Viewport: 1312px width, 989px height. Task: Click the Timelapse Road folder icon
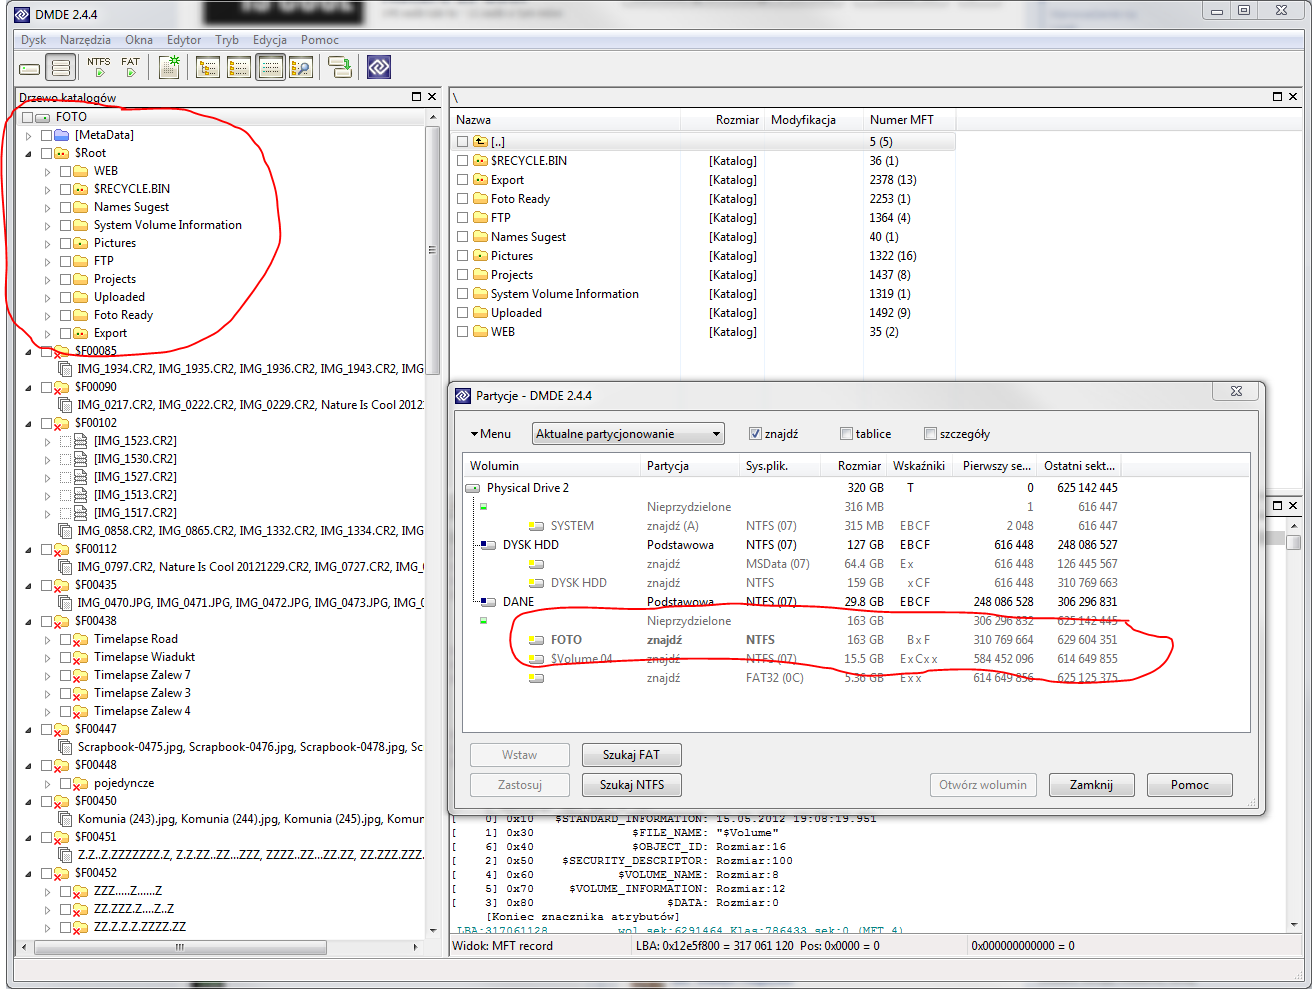point(80,640)
